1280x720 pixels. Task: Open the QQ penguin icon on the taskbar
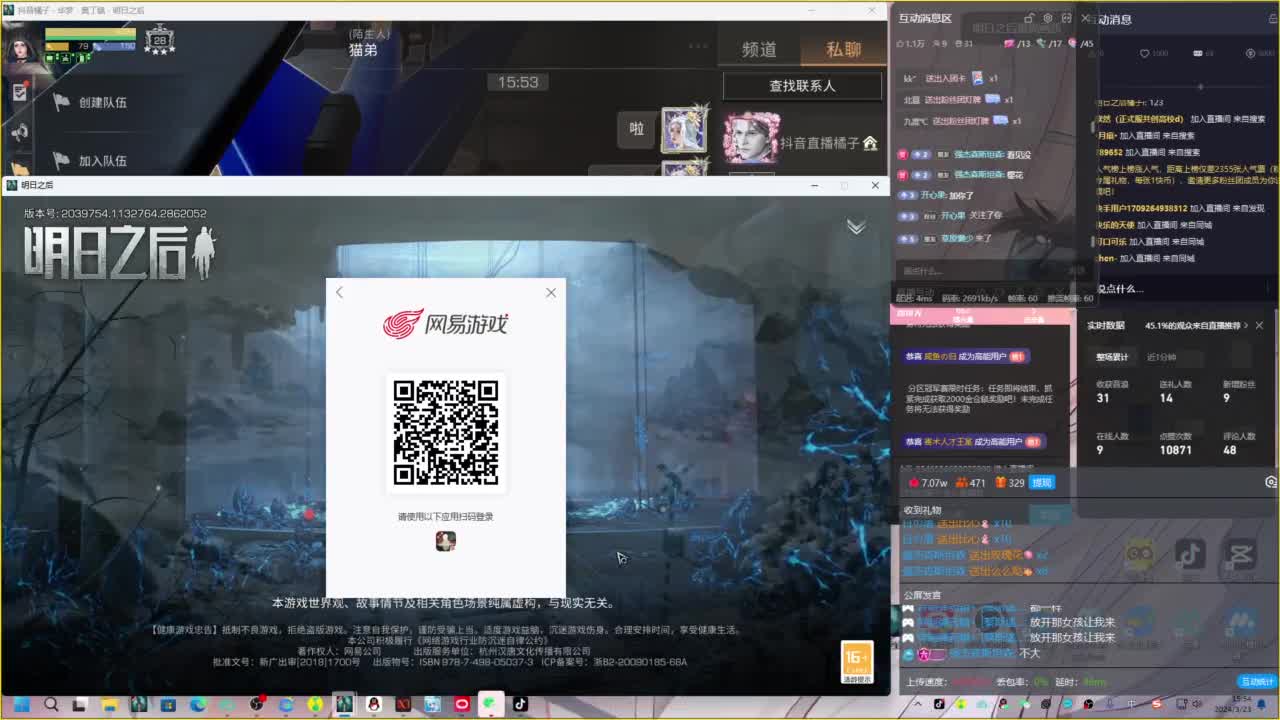(374, 704)
